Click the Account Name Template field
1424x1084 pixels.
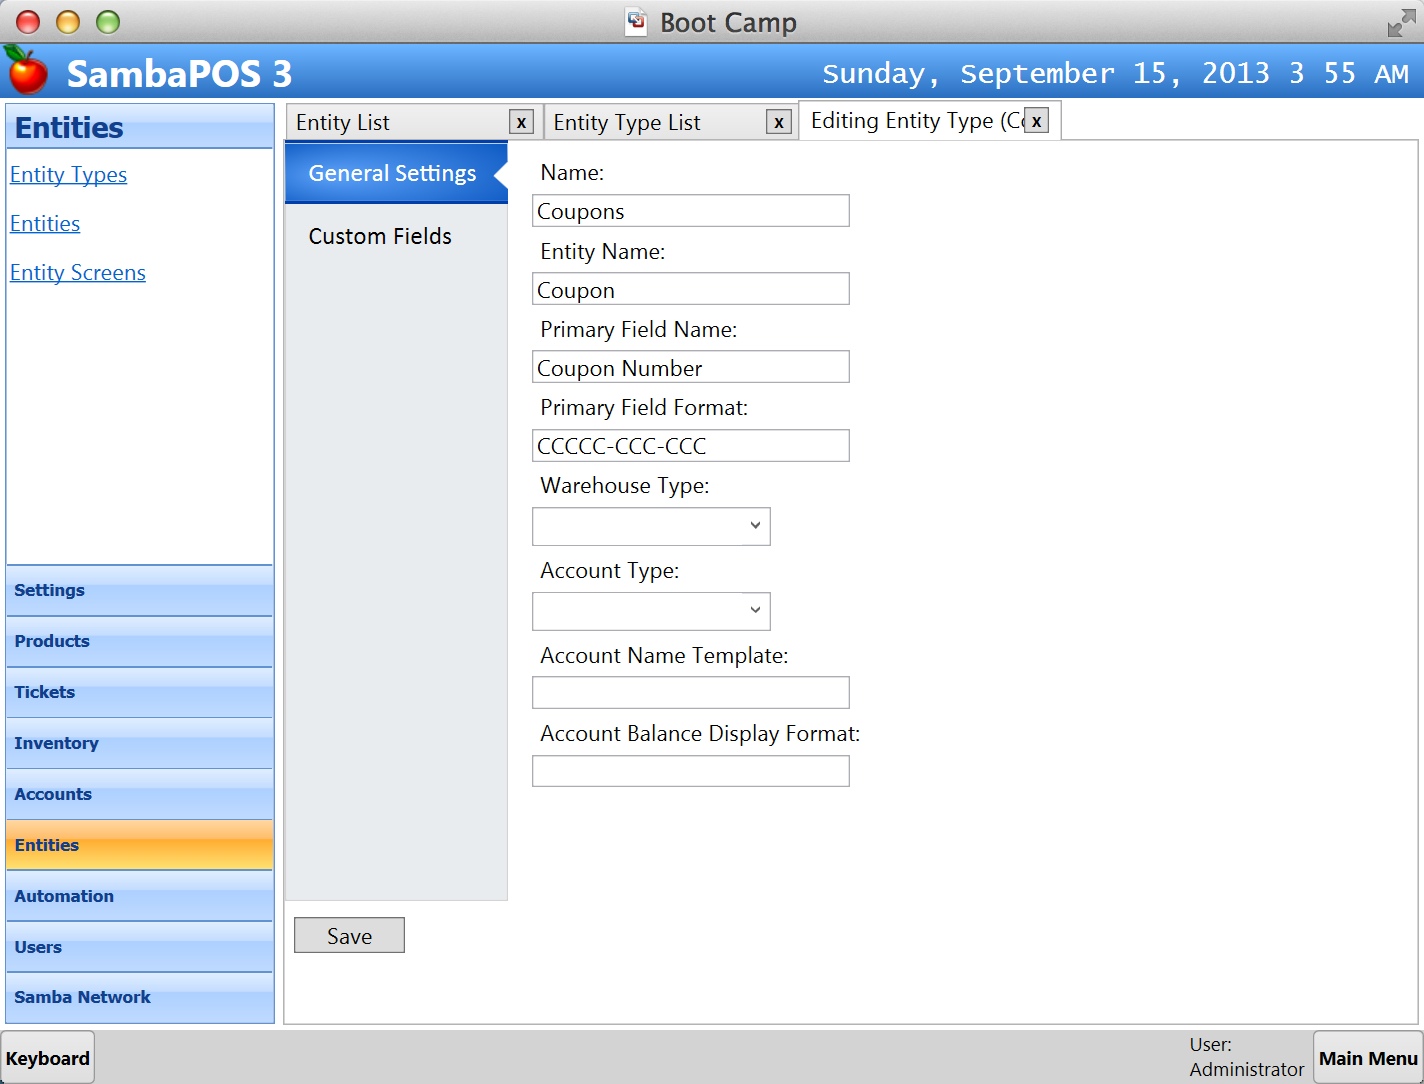[x=690, y=693]
